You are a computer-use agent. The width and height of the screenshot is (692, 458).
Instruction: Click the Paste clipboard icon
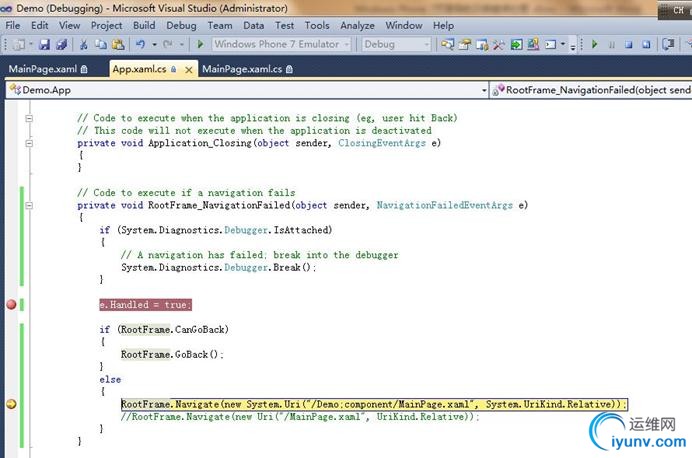click(x=117, y=44)
